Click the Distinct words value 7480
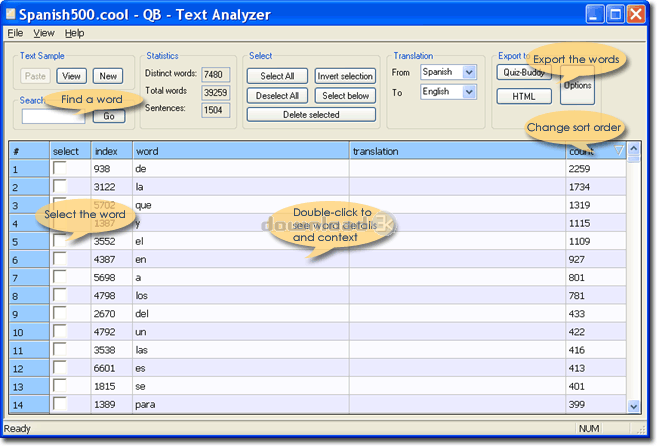This screenshot has height=446, width=658. point(215,75)
